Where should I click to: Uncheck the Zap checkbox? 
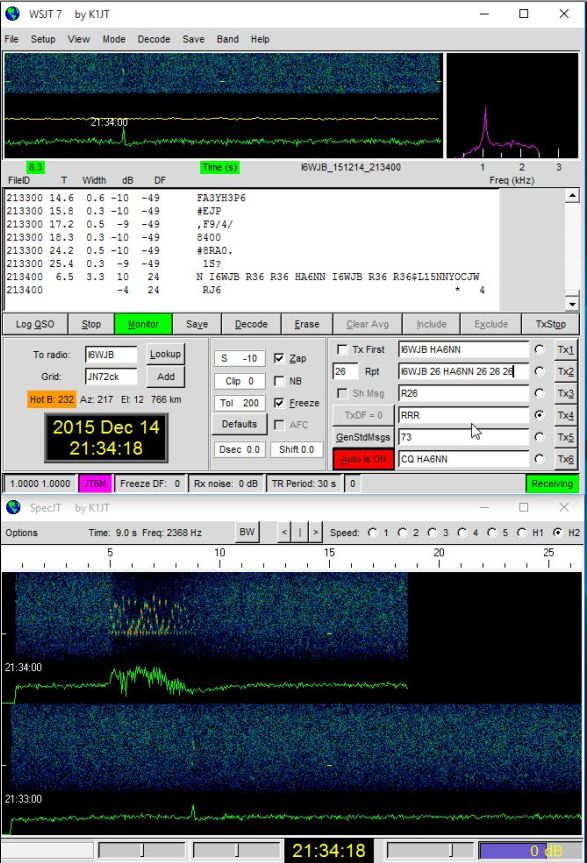pyautogui.click(x=279, y=358)
